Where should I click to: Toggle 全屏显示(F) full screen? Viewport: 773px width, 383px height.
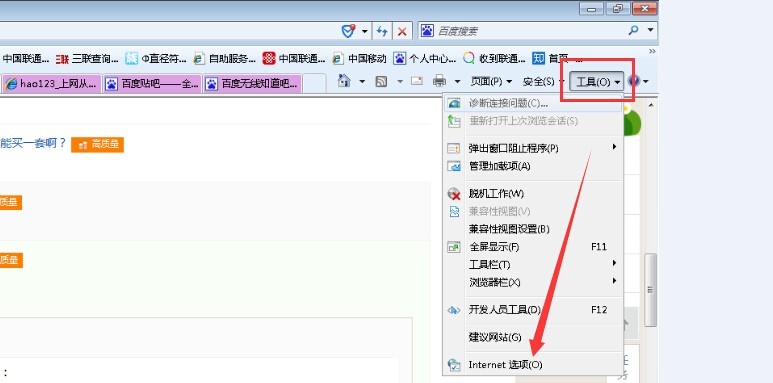[533, 246]
